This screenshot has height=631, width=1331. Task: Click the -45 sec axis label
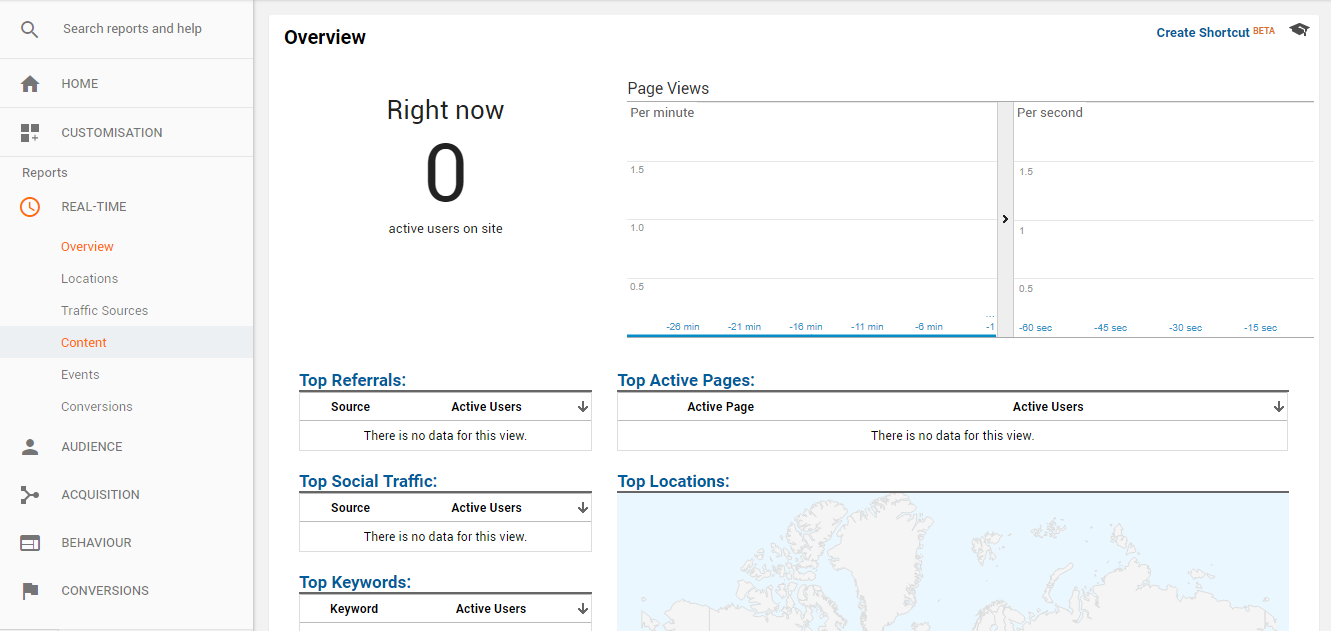pos(1110,328)
